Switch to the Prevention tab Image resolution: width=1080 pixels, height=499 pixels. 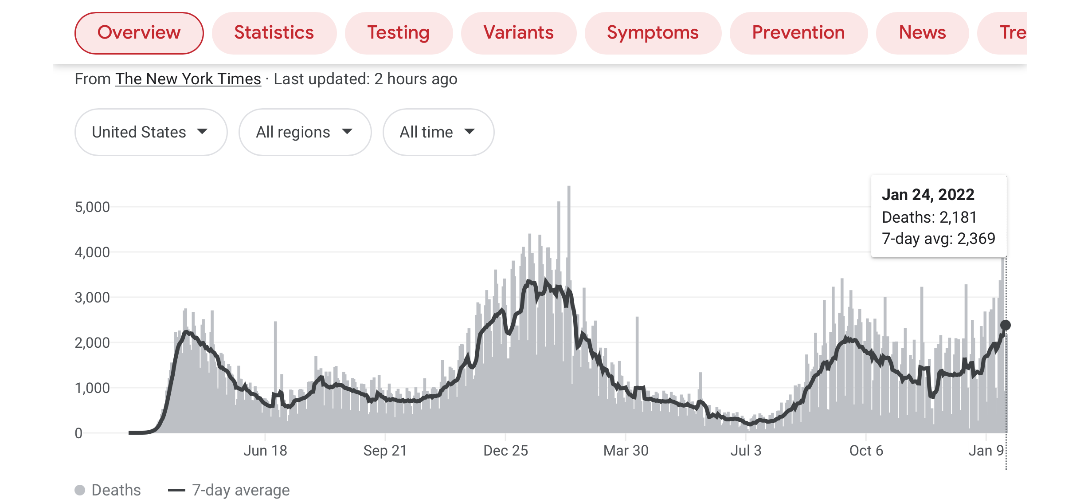coord(798,33)
